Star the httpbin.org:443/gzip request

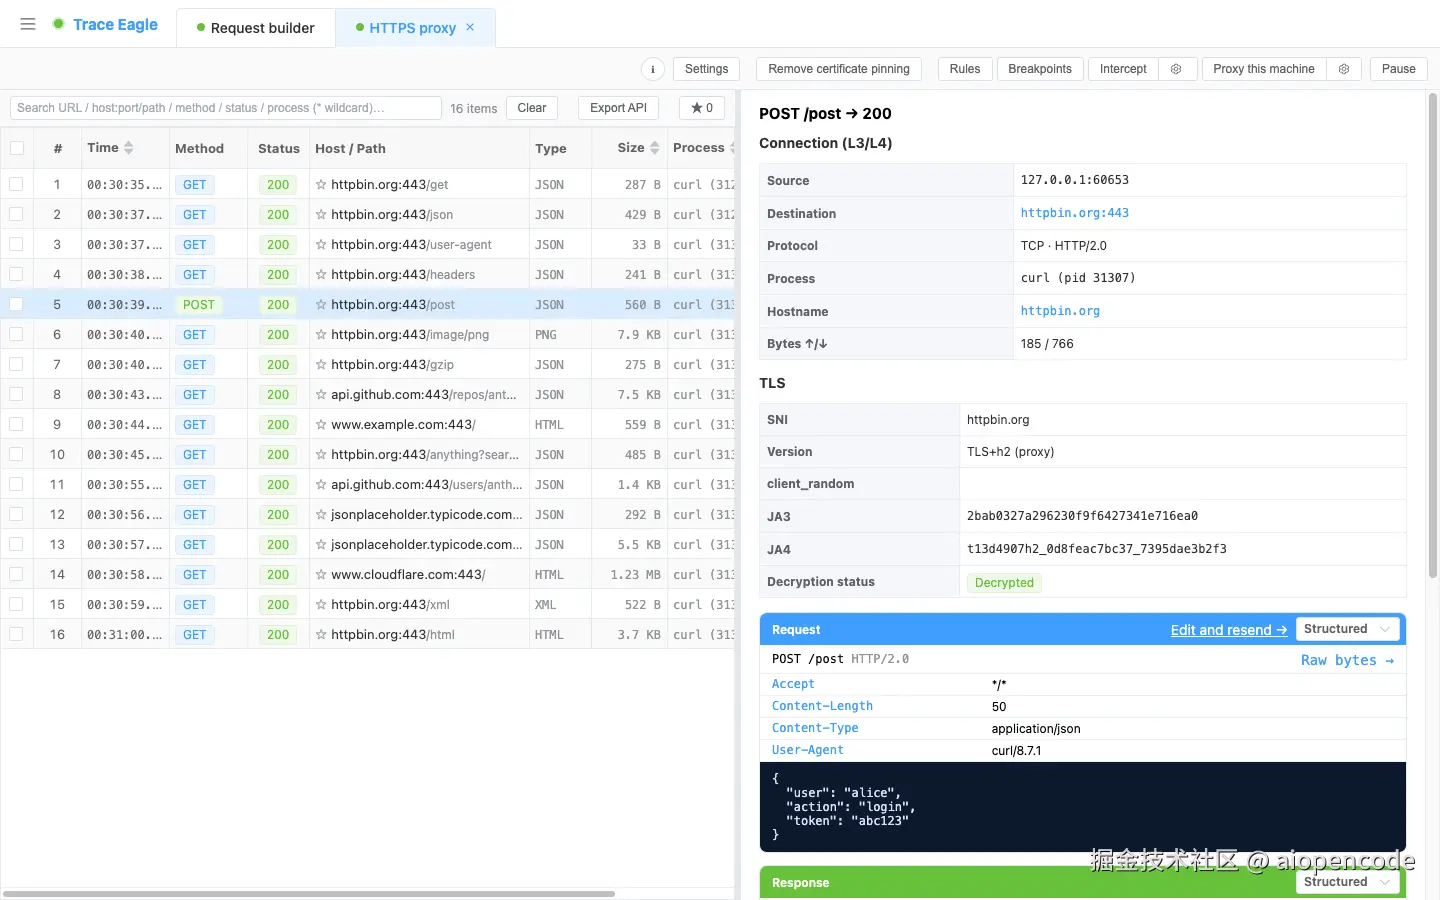point(321,365)
